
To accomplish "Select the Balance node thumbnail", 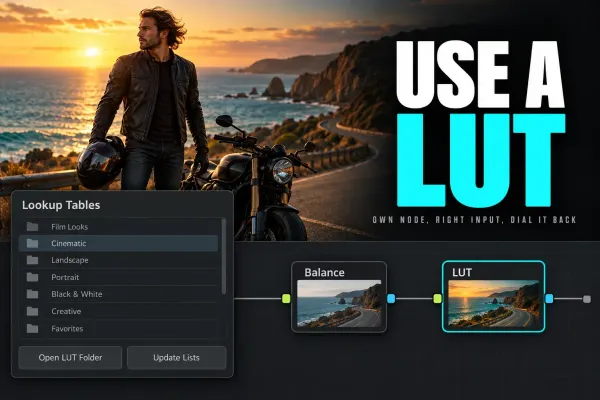I will [x=339, y=304].
